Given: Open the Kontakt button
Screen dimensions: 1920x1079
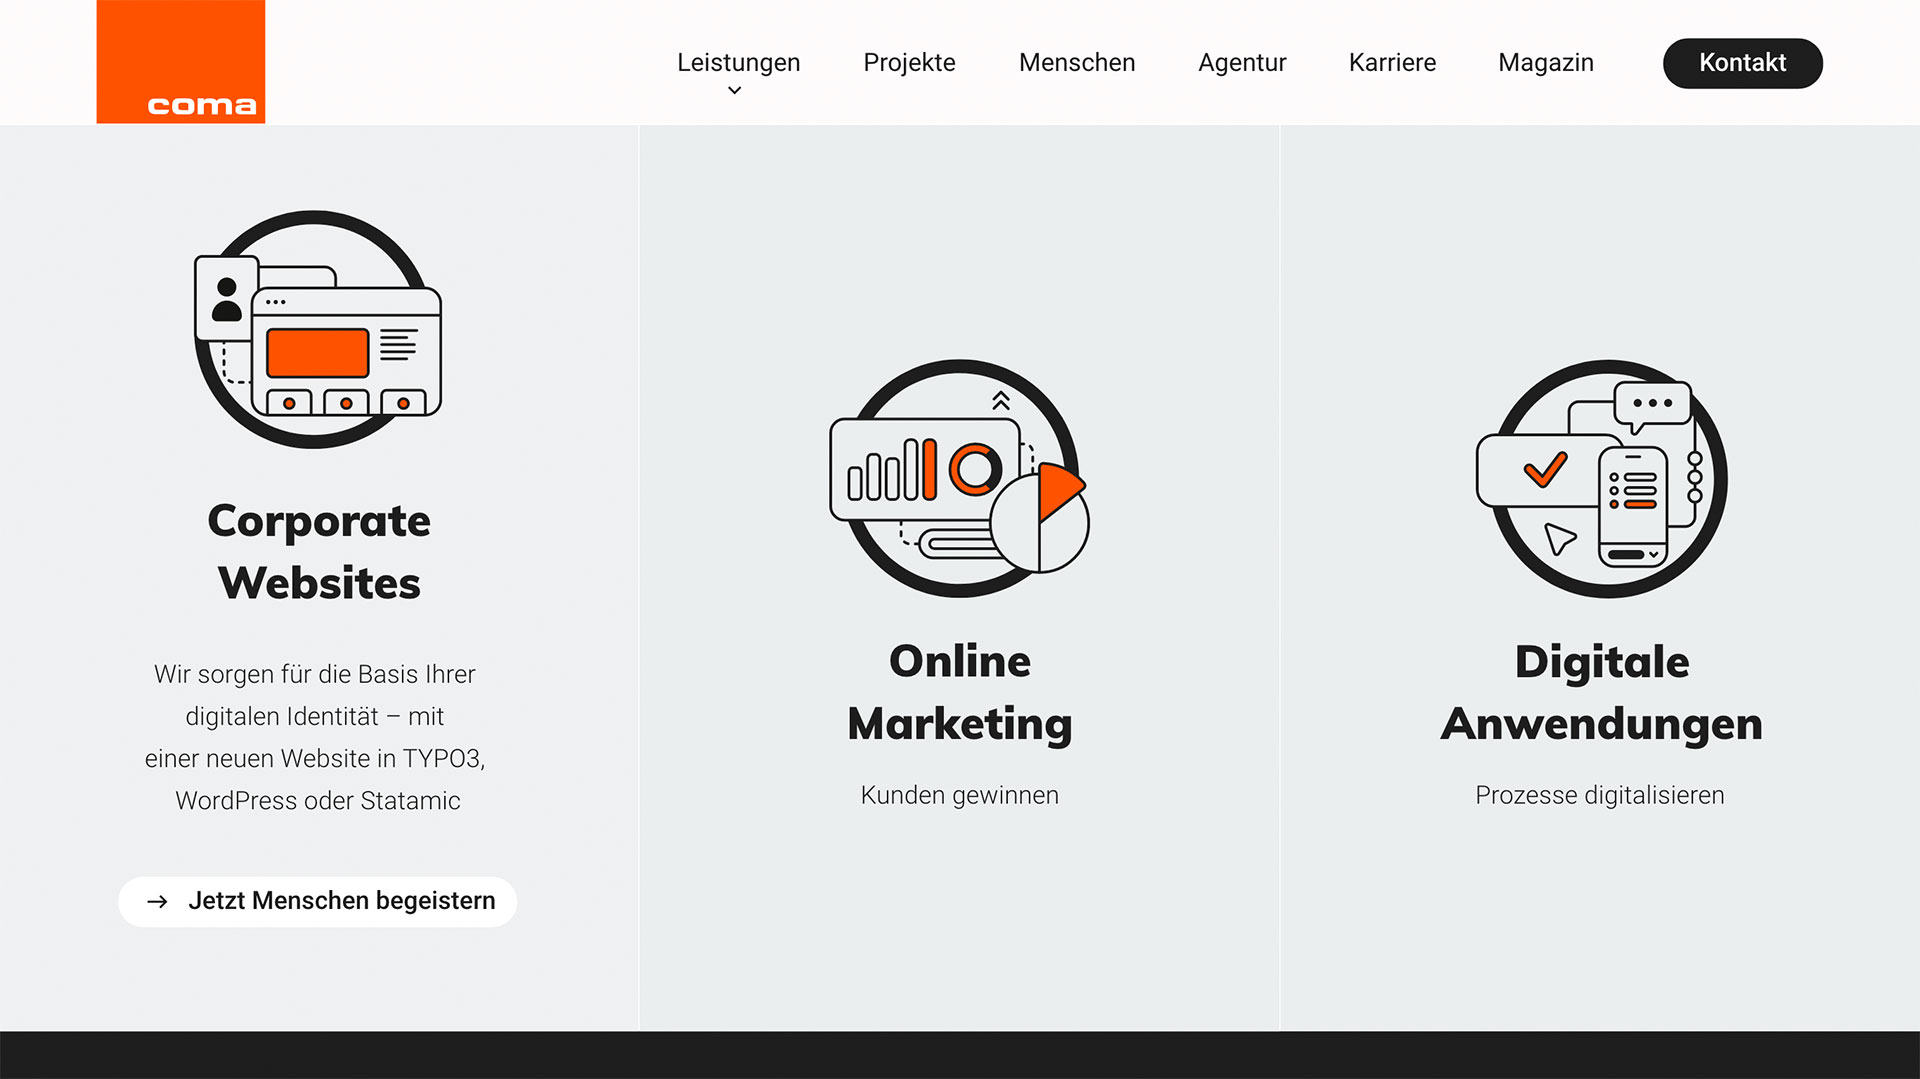Looking at the screenshot, I should (1742, 62).
